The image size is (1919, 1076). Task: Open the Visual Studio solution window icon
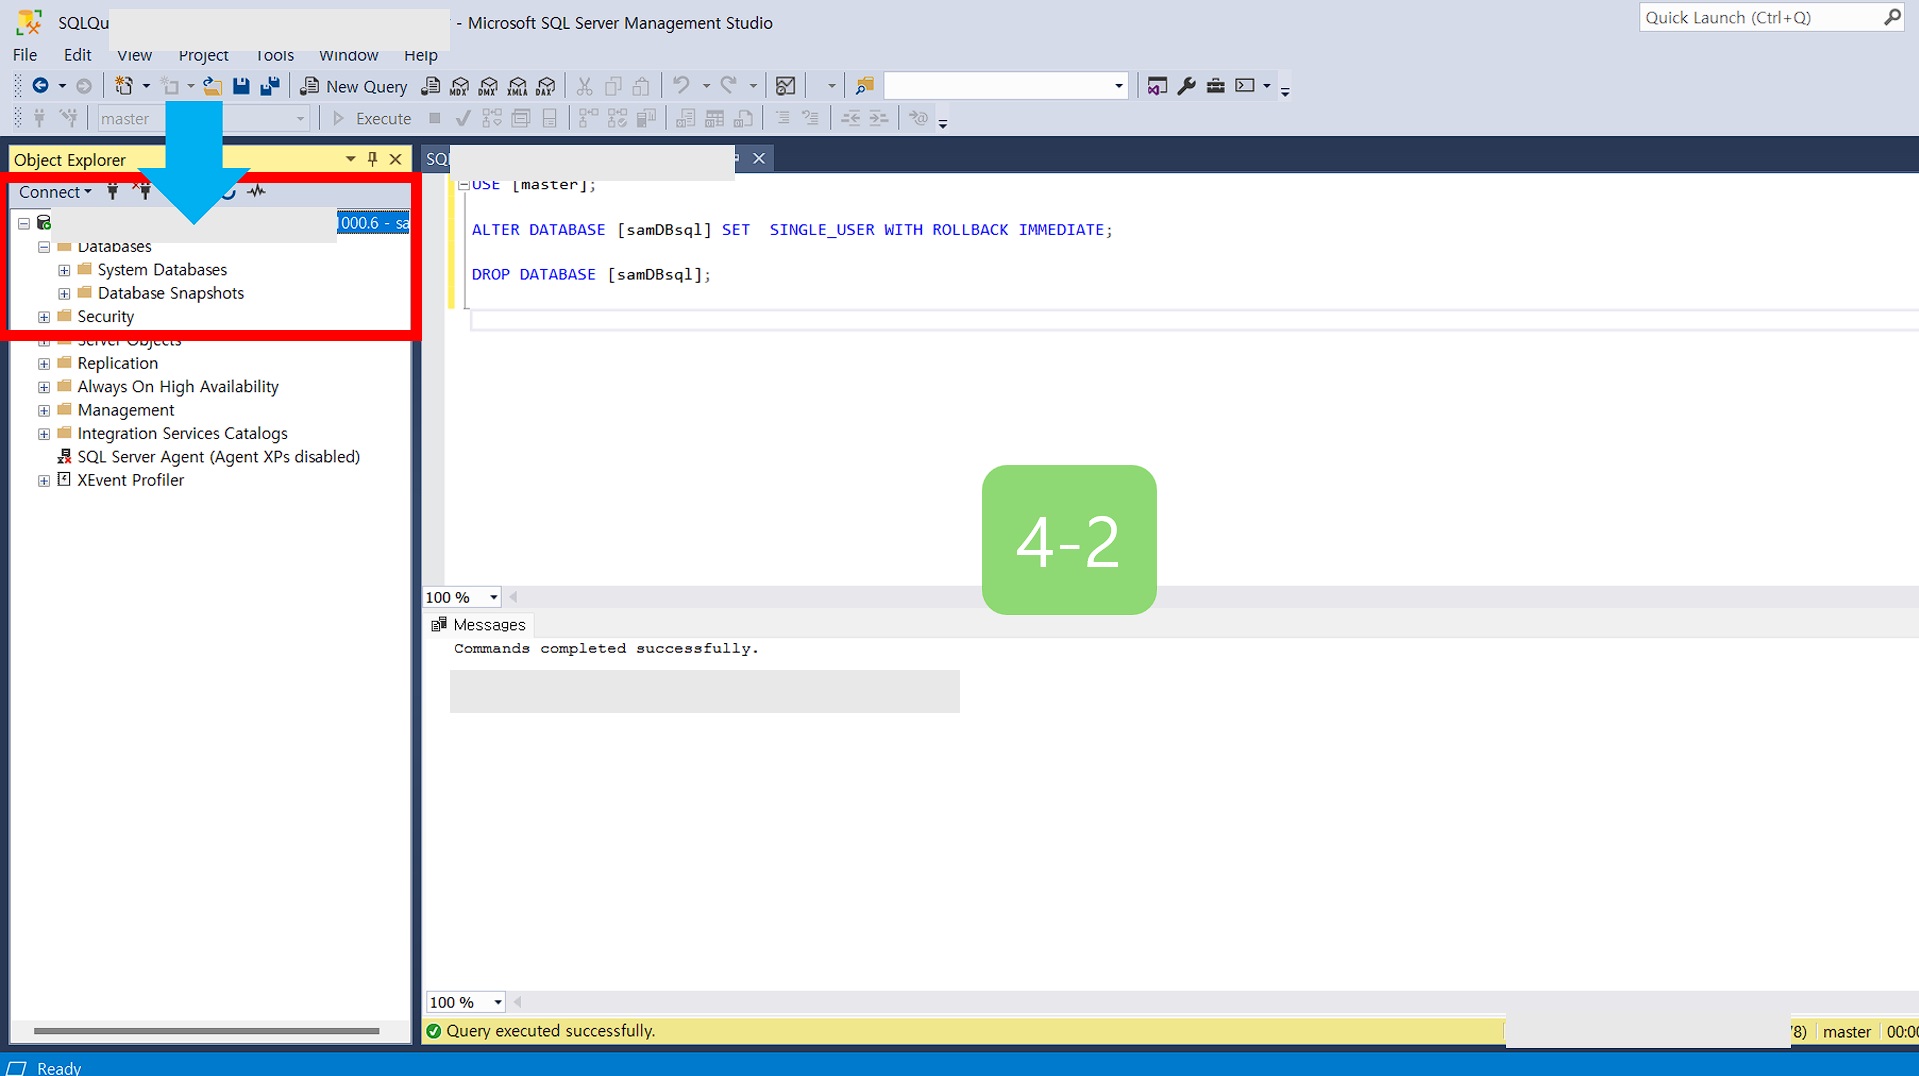(x=1157, y=86)
